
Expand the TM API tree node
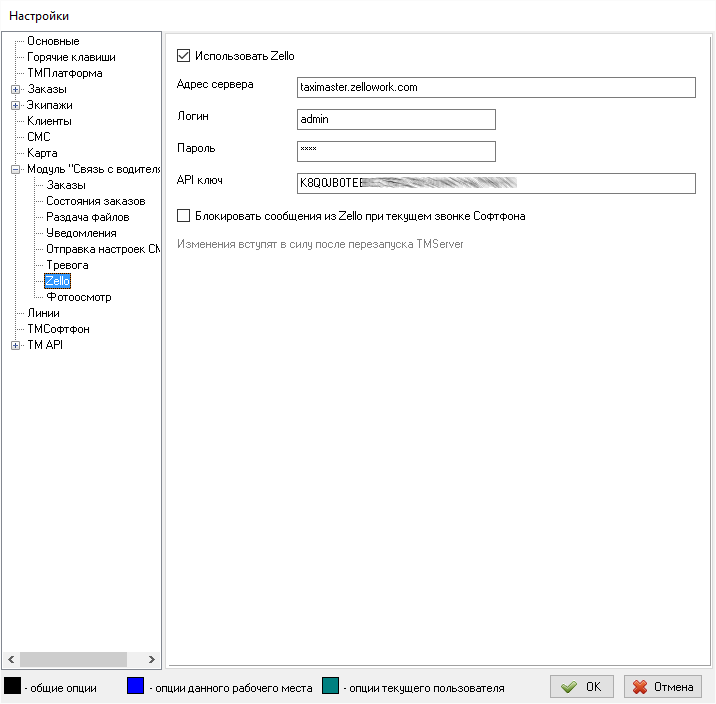click(x=15, y=345)
